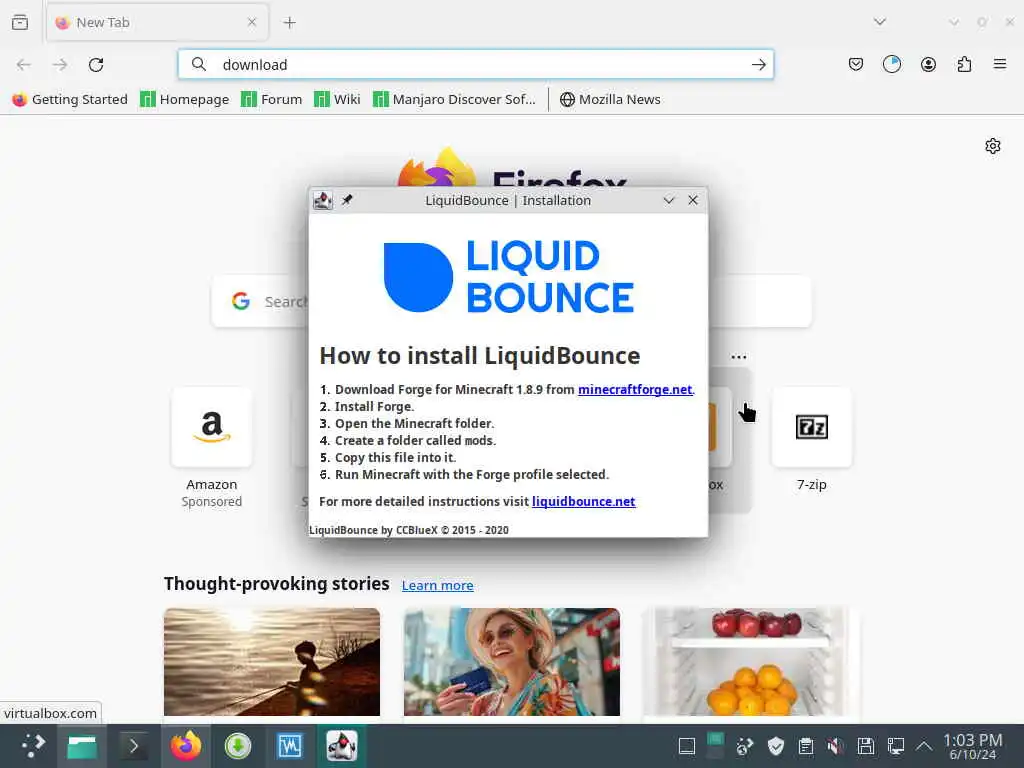Open the software updates tray icon
Screen dimensions: 1024x768
pyautogui.click(x=744, y=746)
